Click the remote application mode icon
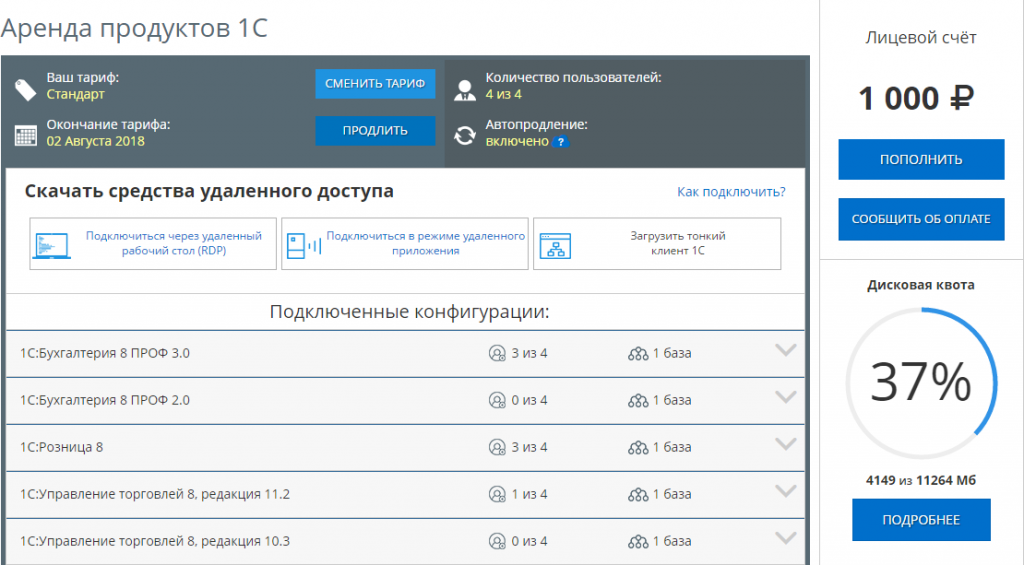The image size is (1024, 565). pyautogui.click(x=304, y=246)
